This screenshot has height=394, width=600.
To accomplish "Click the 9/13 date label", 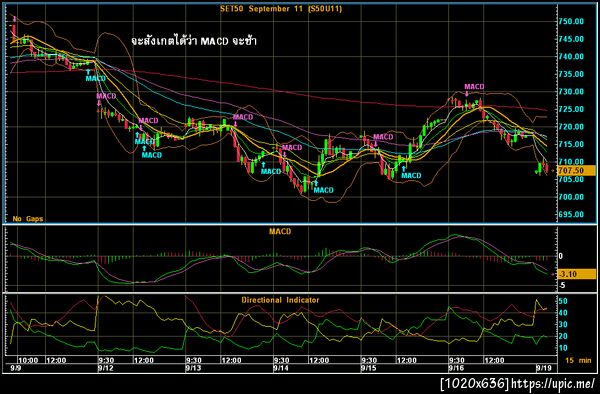I will coord(193,368).
